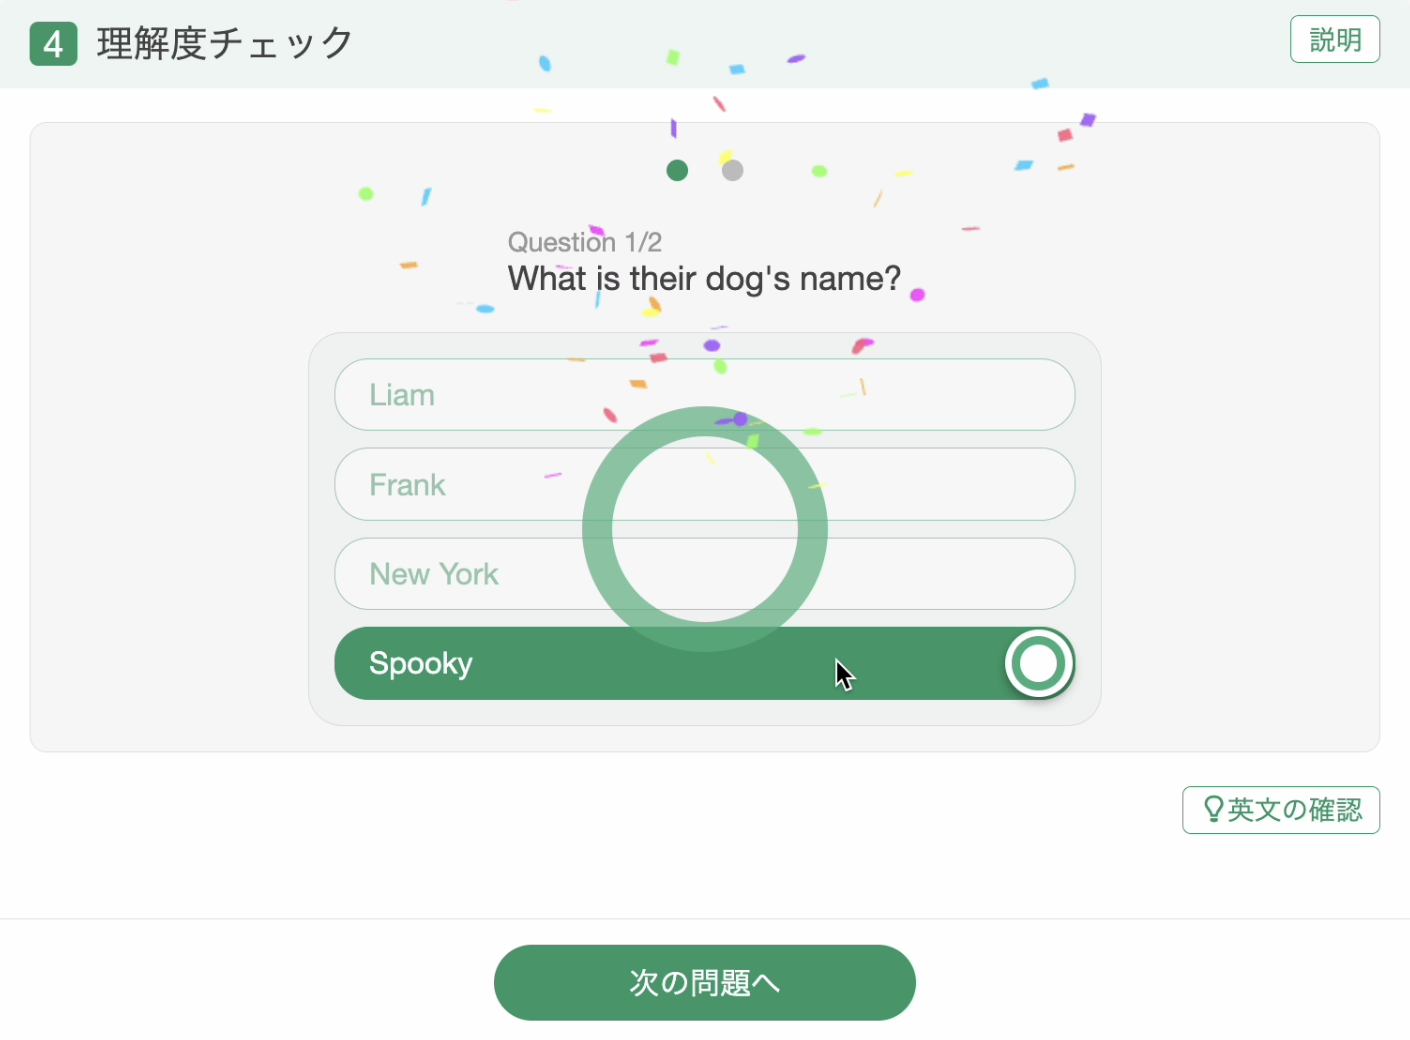Click the Question 1/2 label
Image resolution: width=1410 pixels, height=1040 pixels.
(x=585, y=242)
